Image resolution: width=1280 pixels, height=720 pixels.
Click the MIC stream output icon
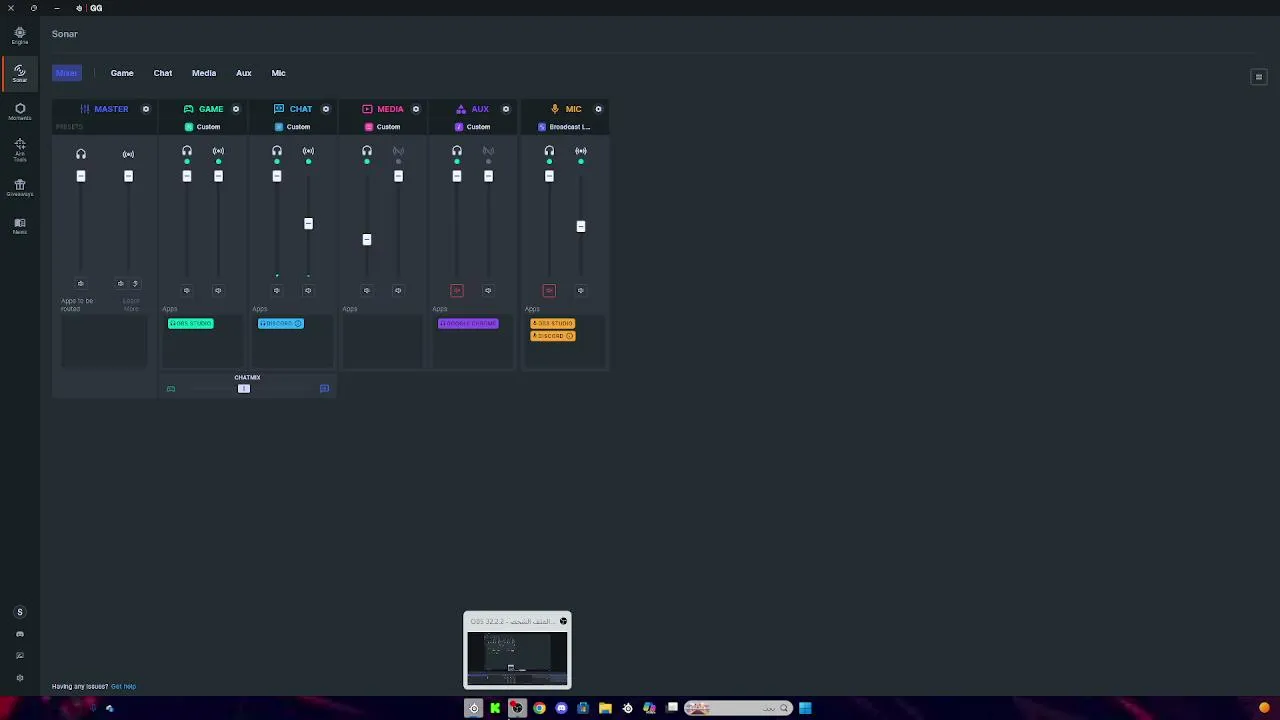click(x=581, y=151)
